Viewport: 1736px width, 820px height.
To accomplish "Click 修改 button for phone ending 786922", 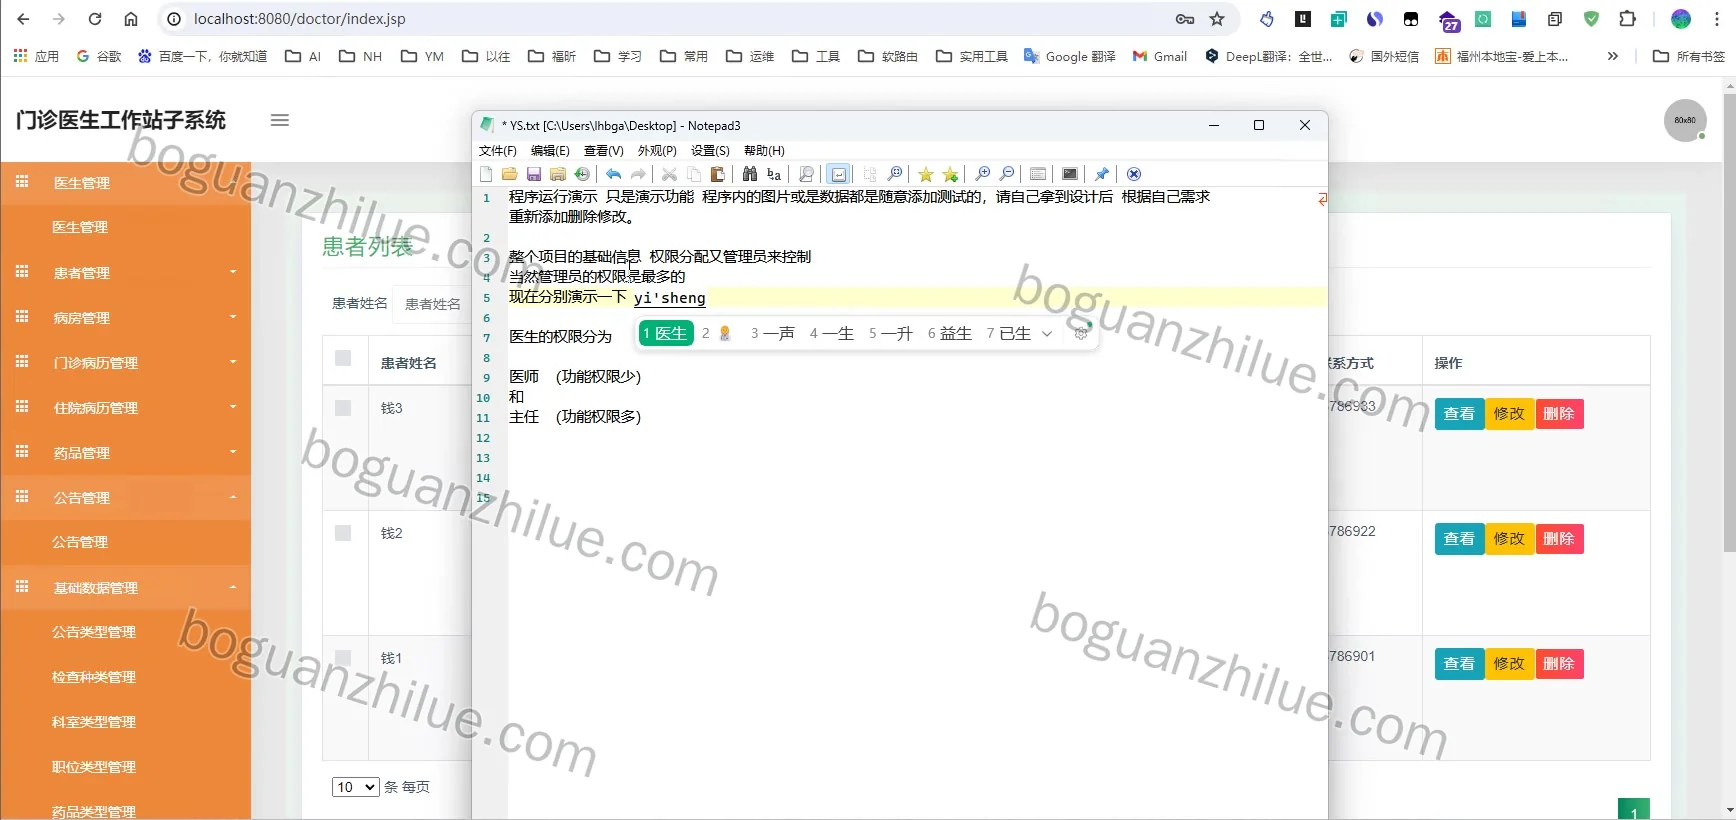I will pos(1509,539).
